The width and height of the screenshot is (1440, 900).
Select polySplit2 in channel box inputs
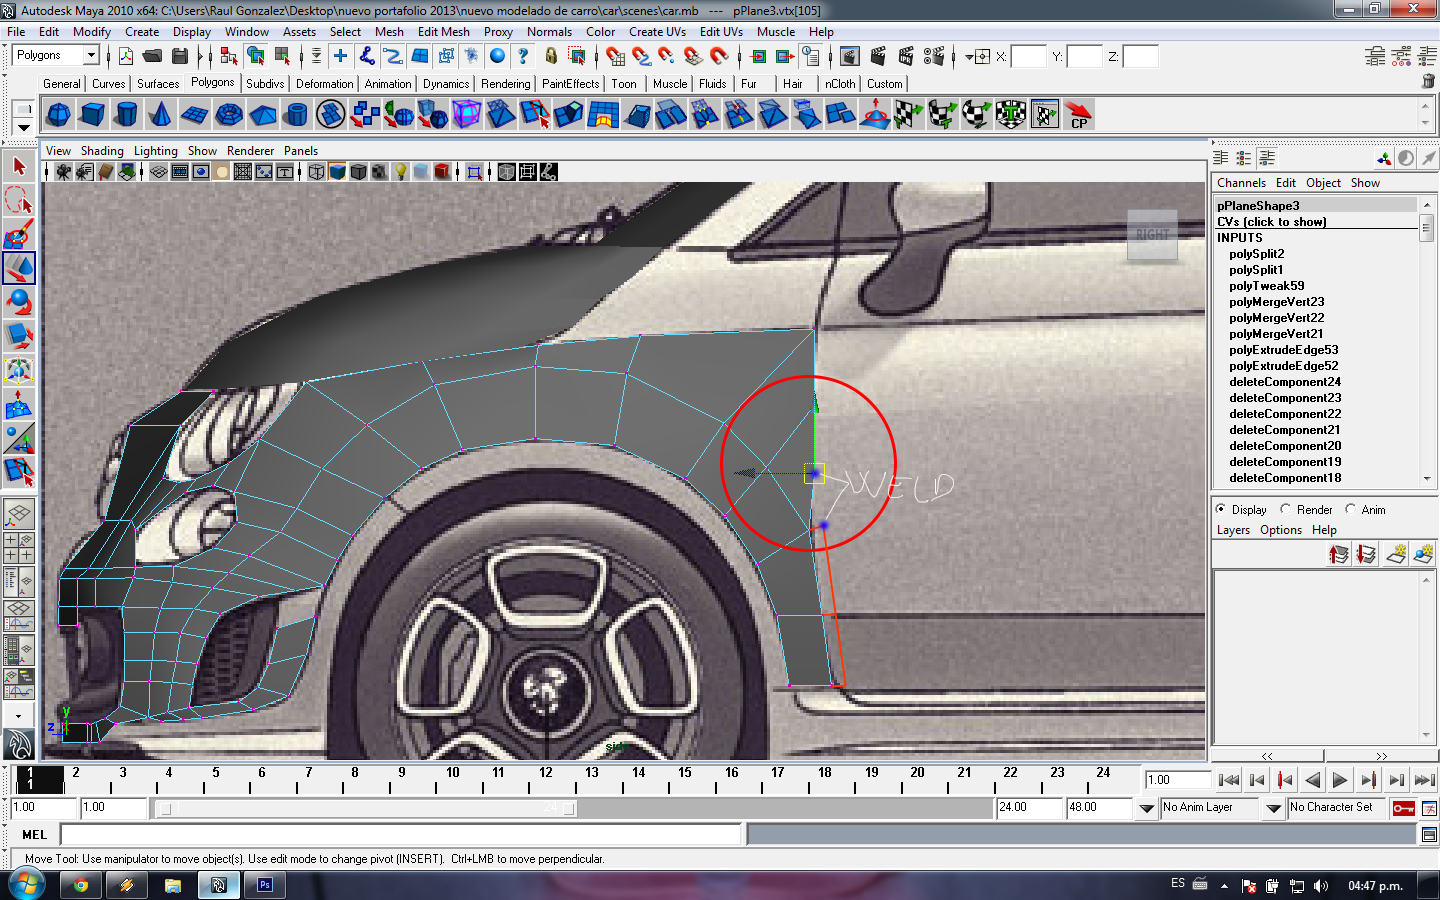coord(1256,254)
